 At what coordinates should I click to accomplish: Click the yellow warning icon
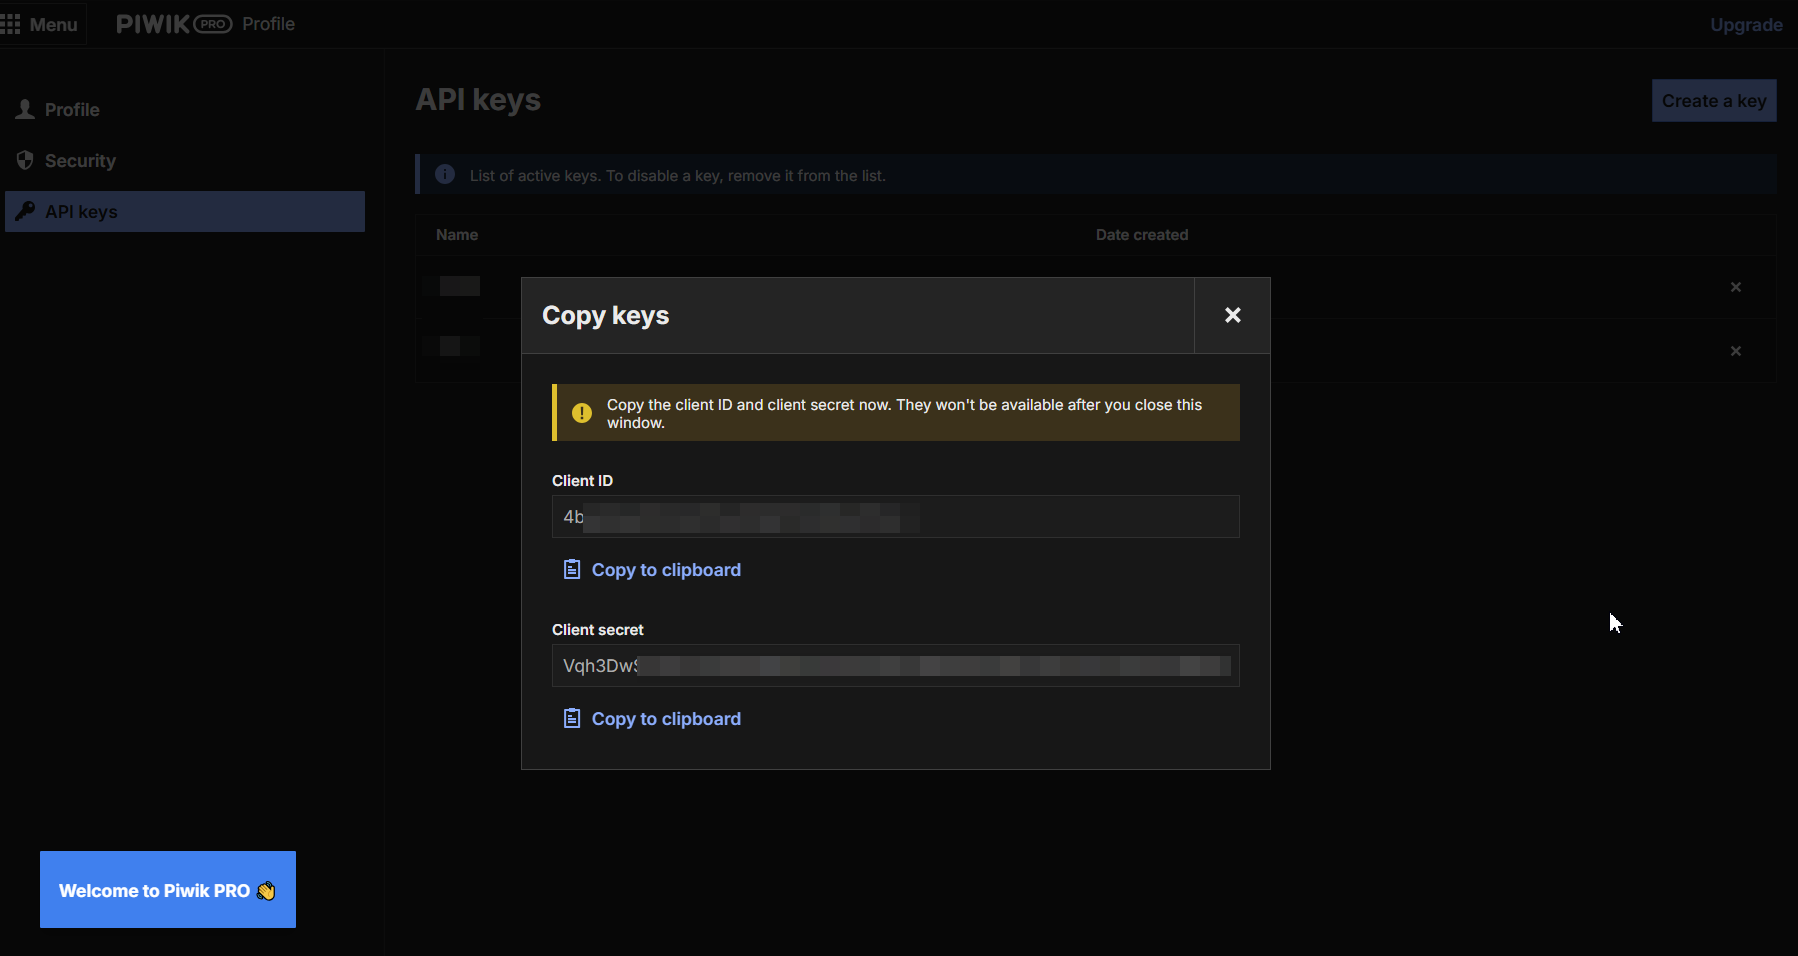(581, 413)
